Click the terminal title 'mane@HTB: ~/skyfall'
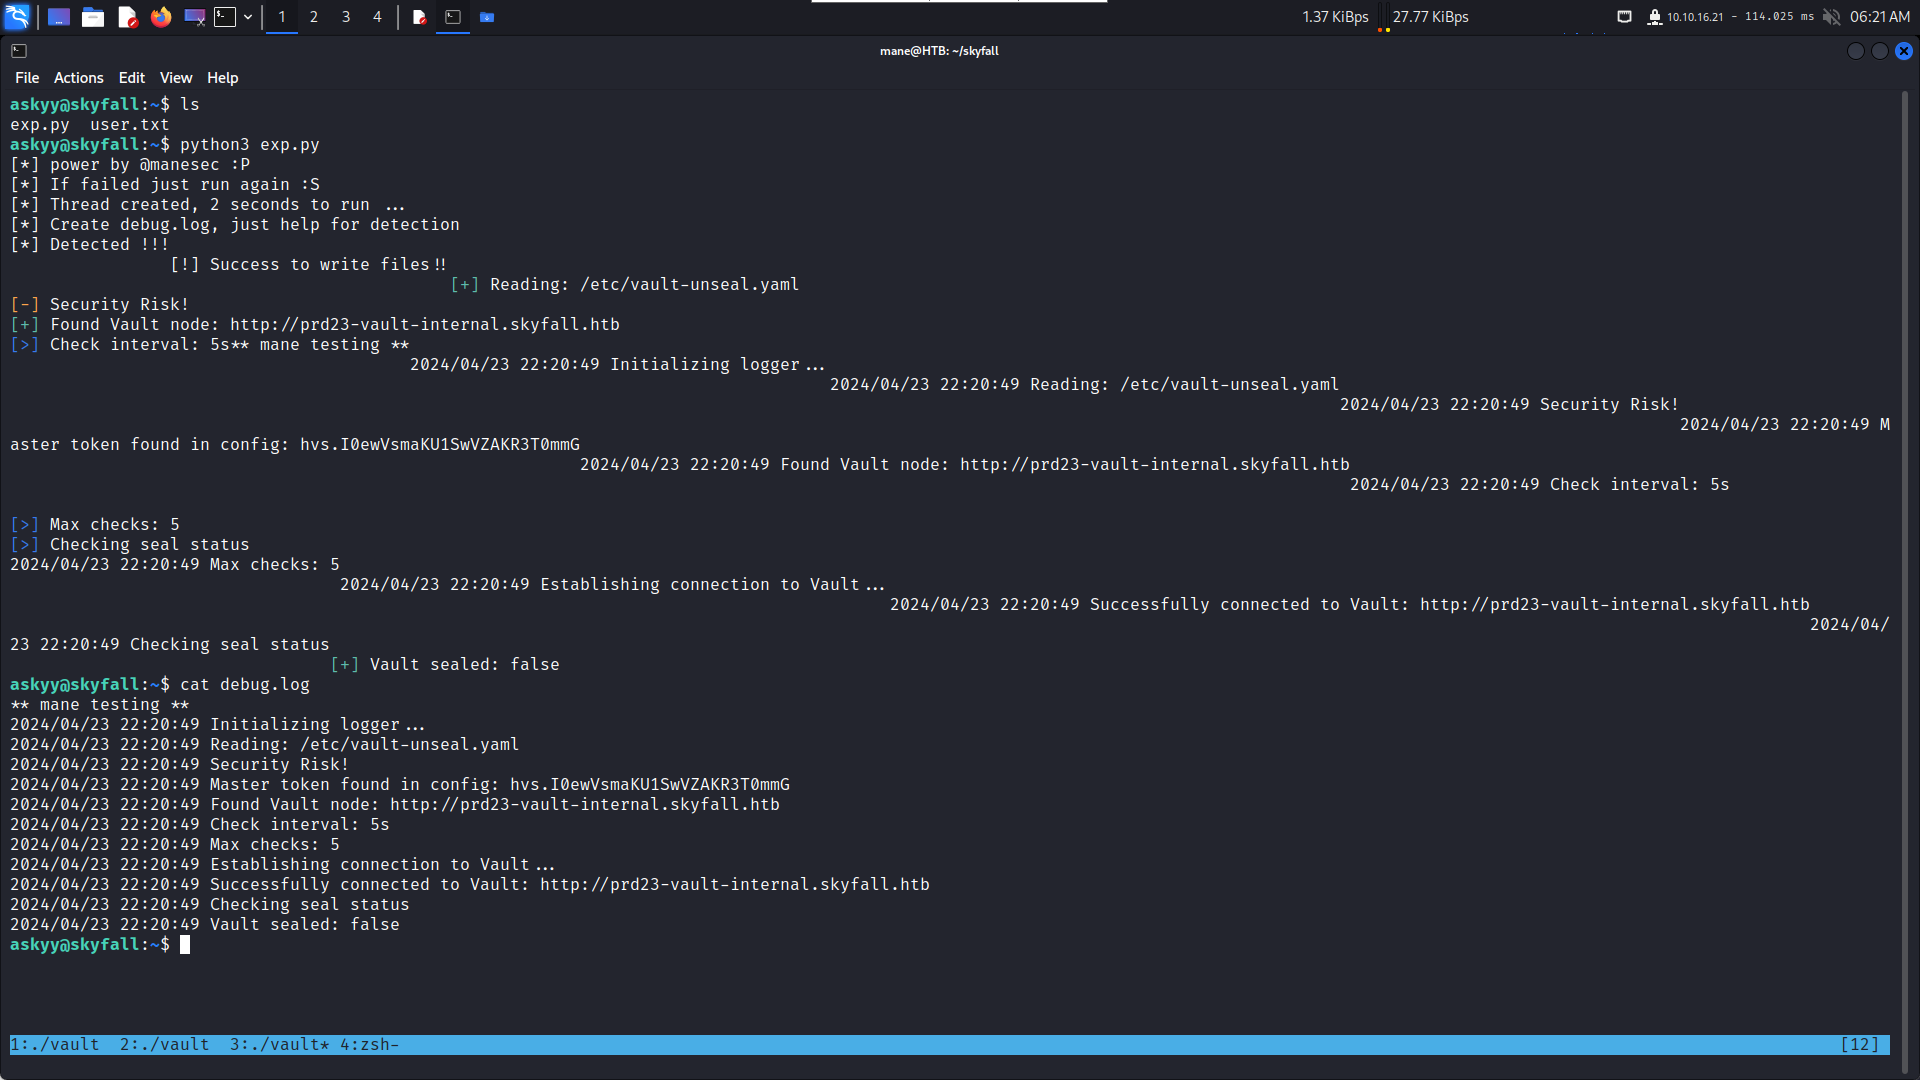 (939, 51)
